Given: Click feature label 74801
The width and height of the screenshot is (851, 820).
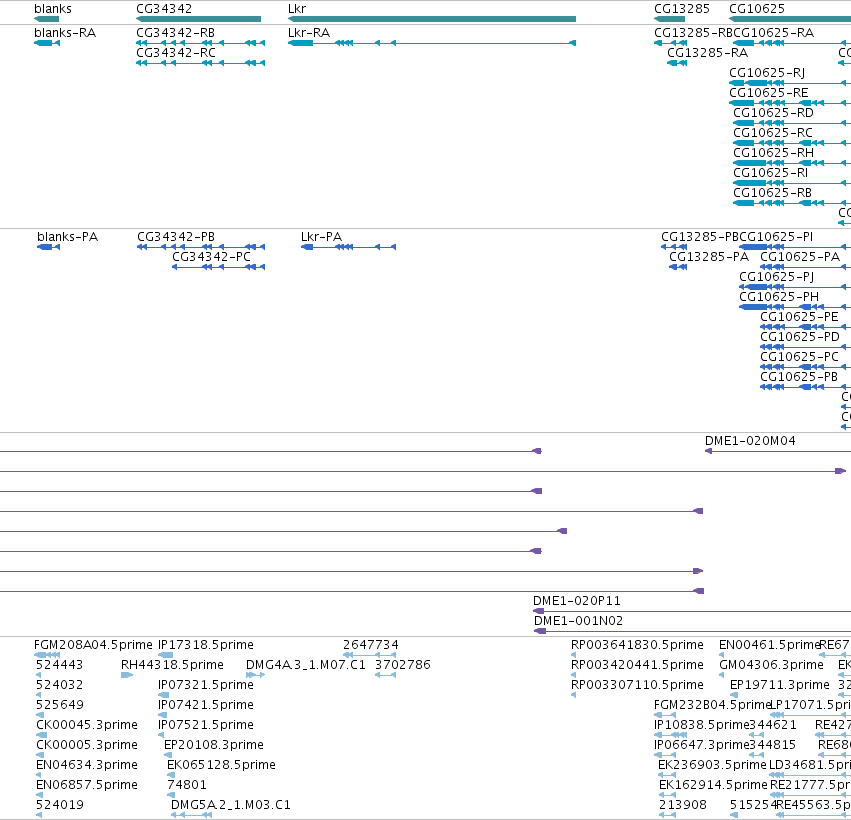Looking at the screenshot, I should 187,786.
